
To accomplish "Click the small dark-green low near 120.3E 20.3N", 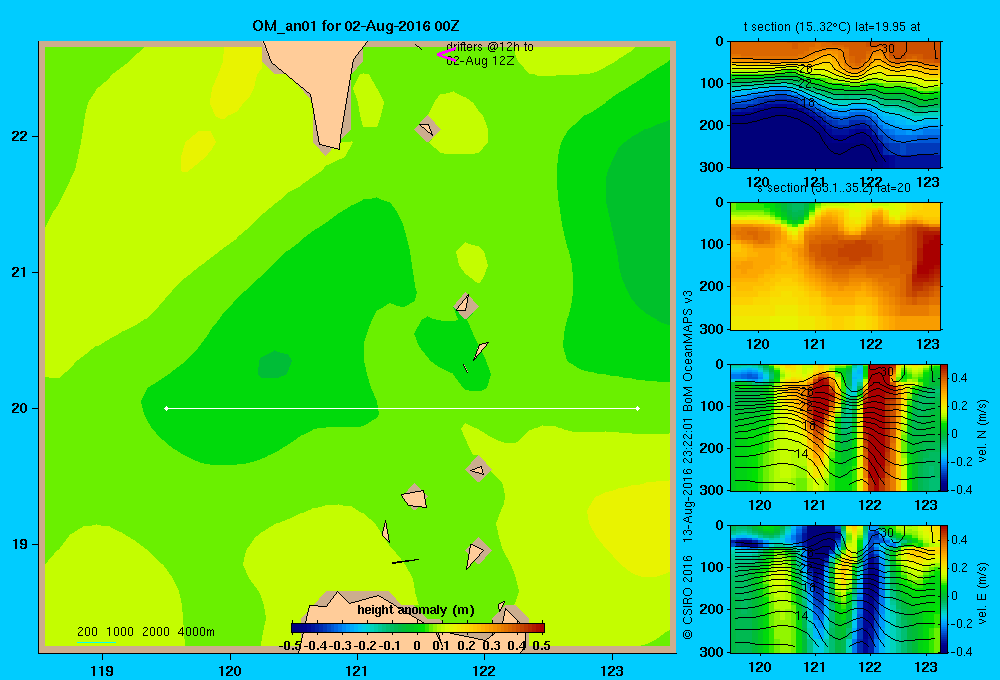I will 274,365.
